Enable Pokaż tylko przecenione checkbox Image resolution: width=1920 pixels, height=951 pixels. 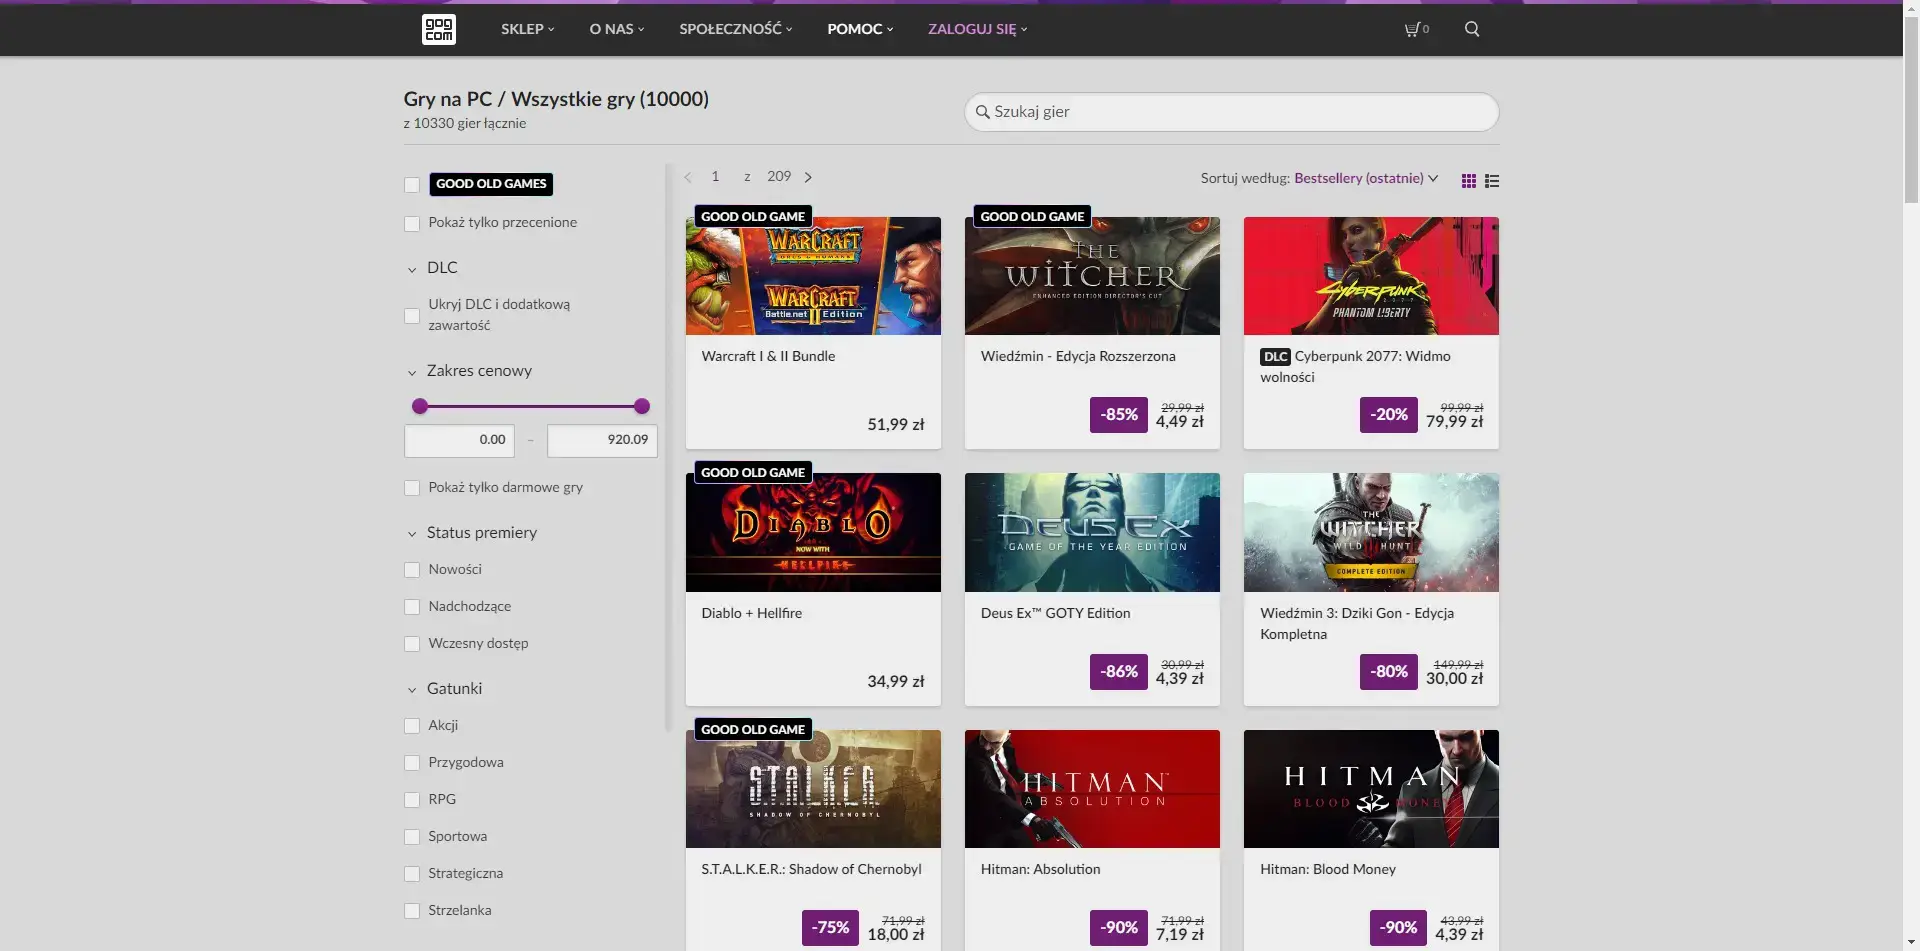[x=412, y=223]
